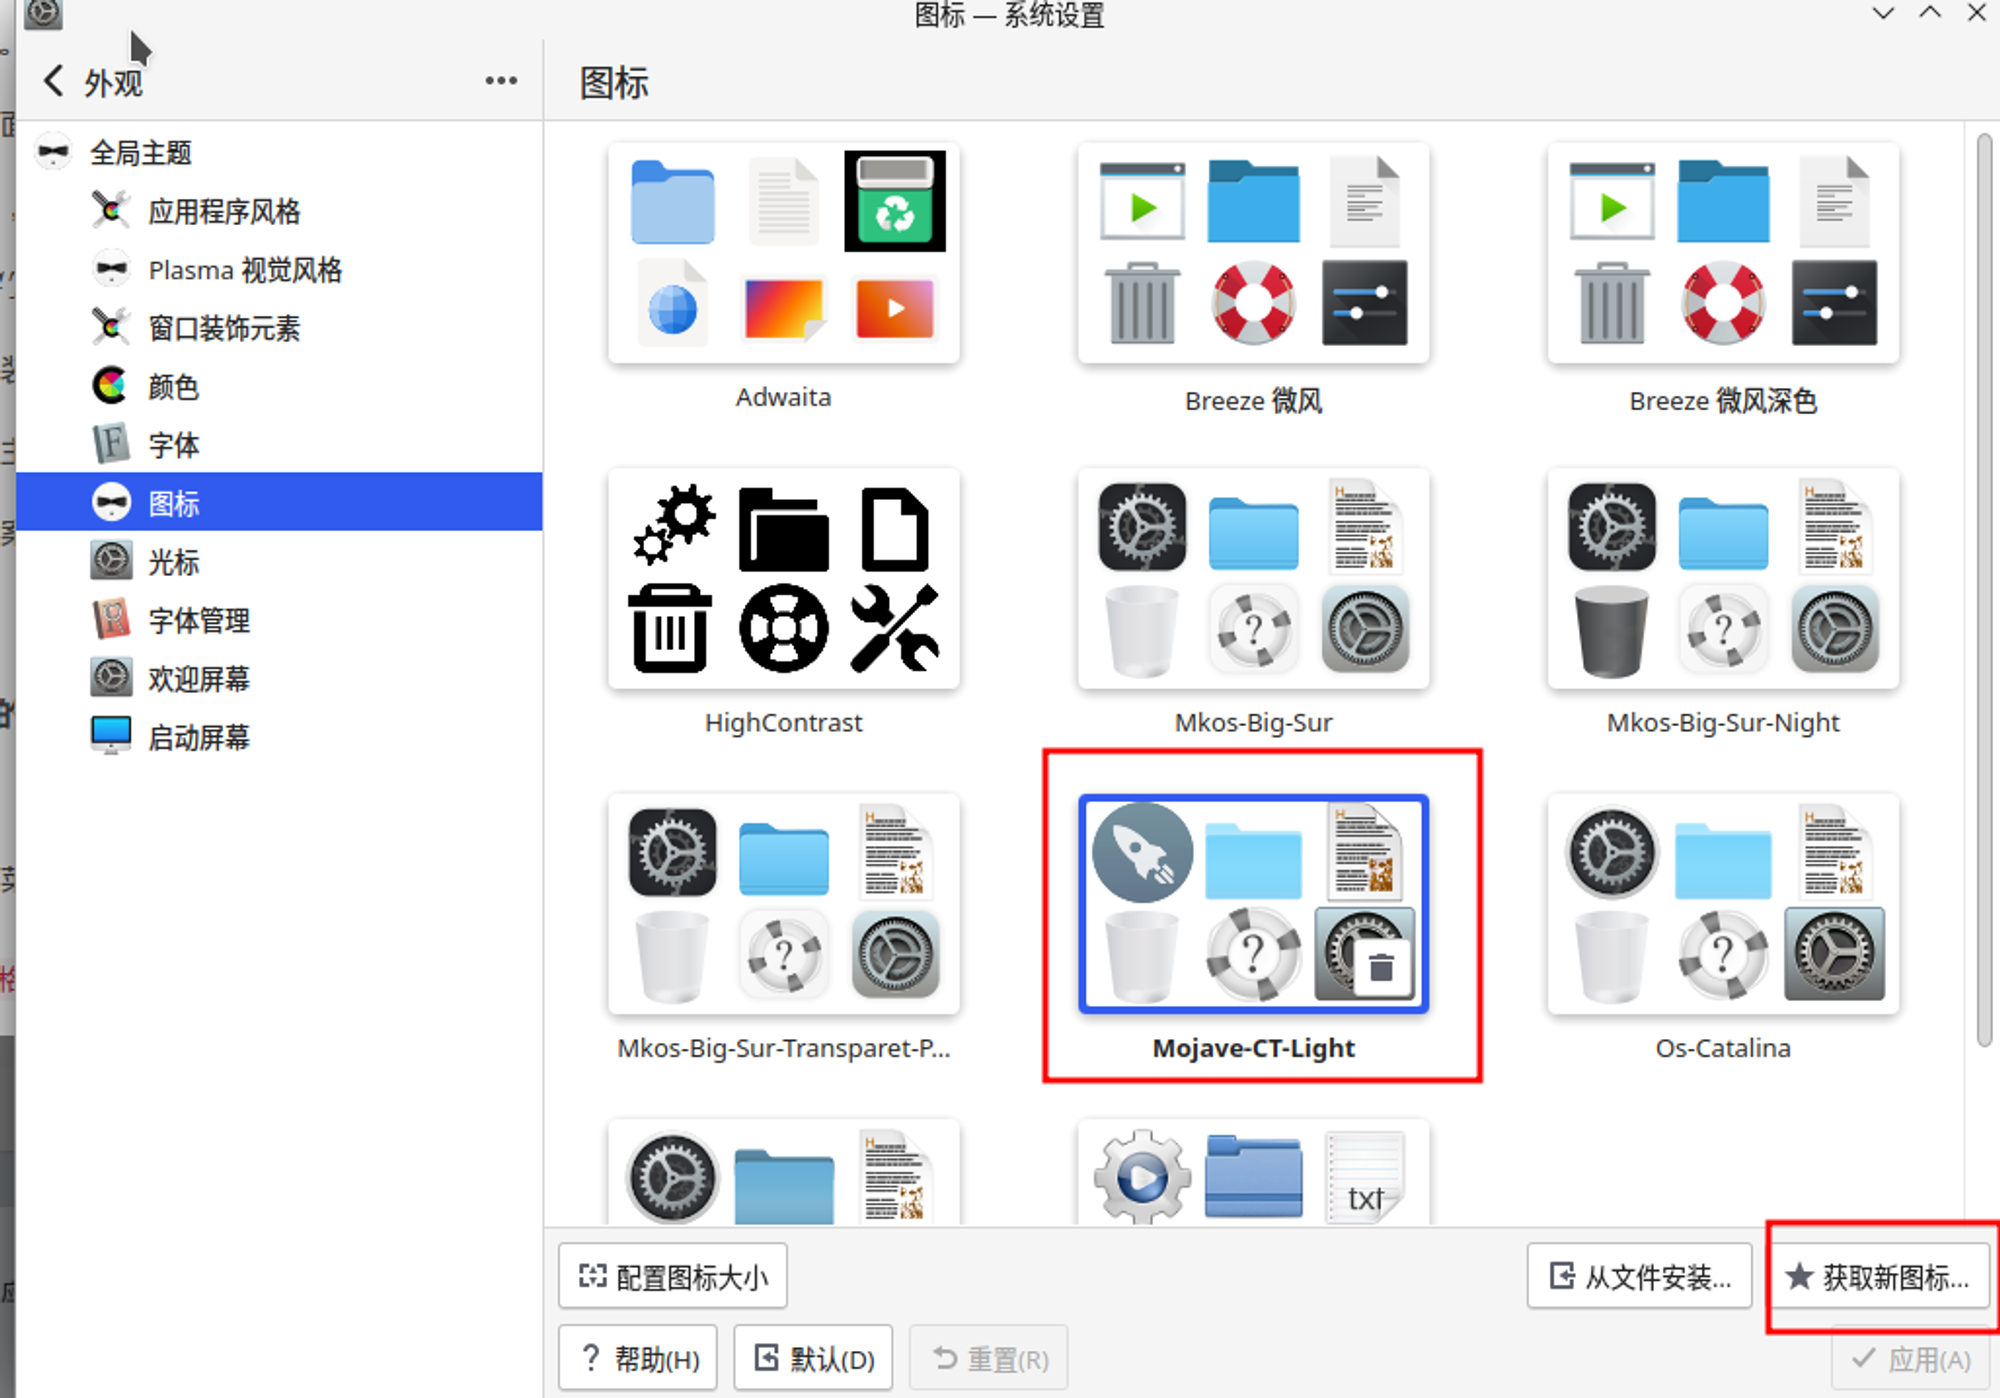
Task: Select the Adwaita icon theme
Action: point(784,253)
